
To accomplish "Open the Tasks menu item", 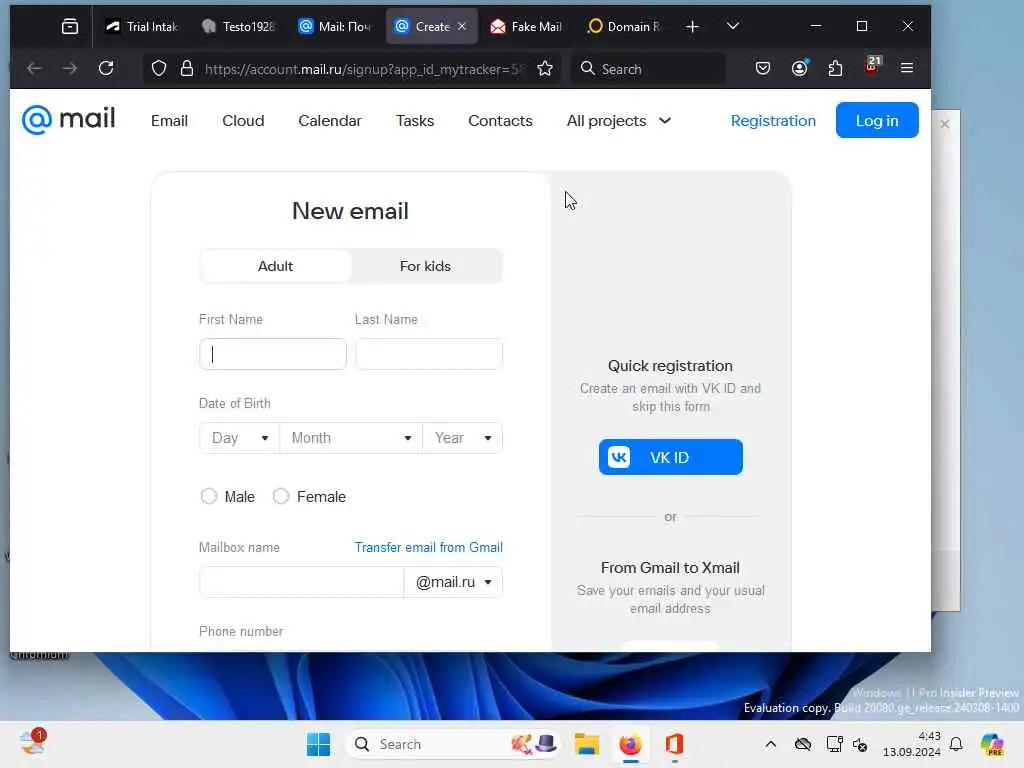I will (415, 121).
